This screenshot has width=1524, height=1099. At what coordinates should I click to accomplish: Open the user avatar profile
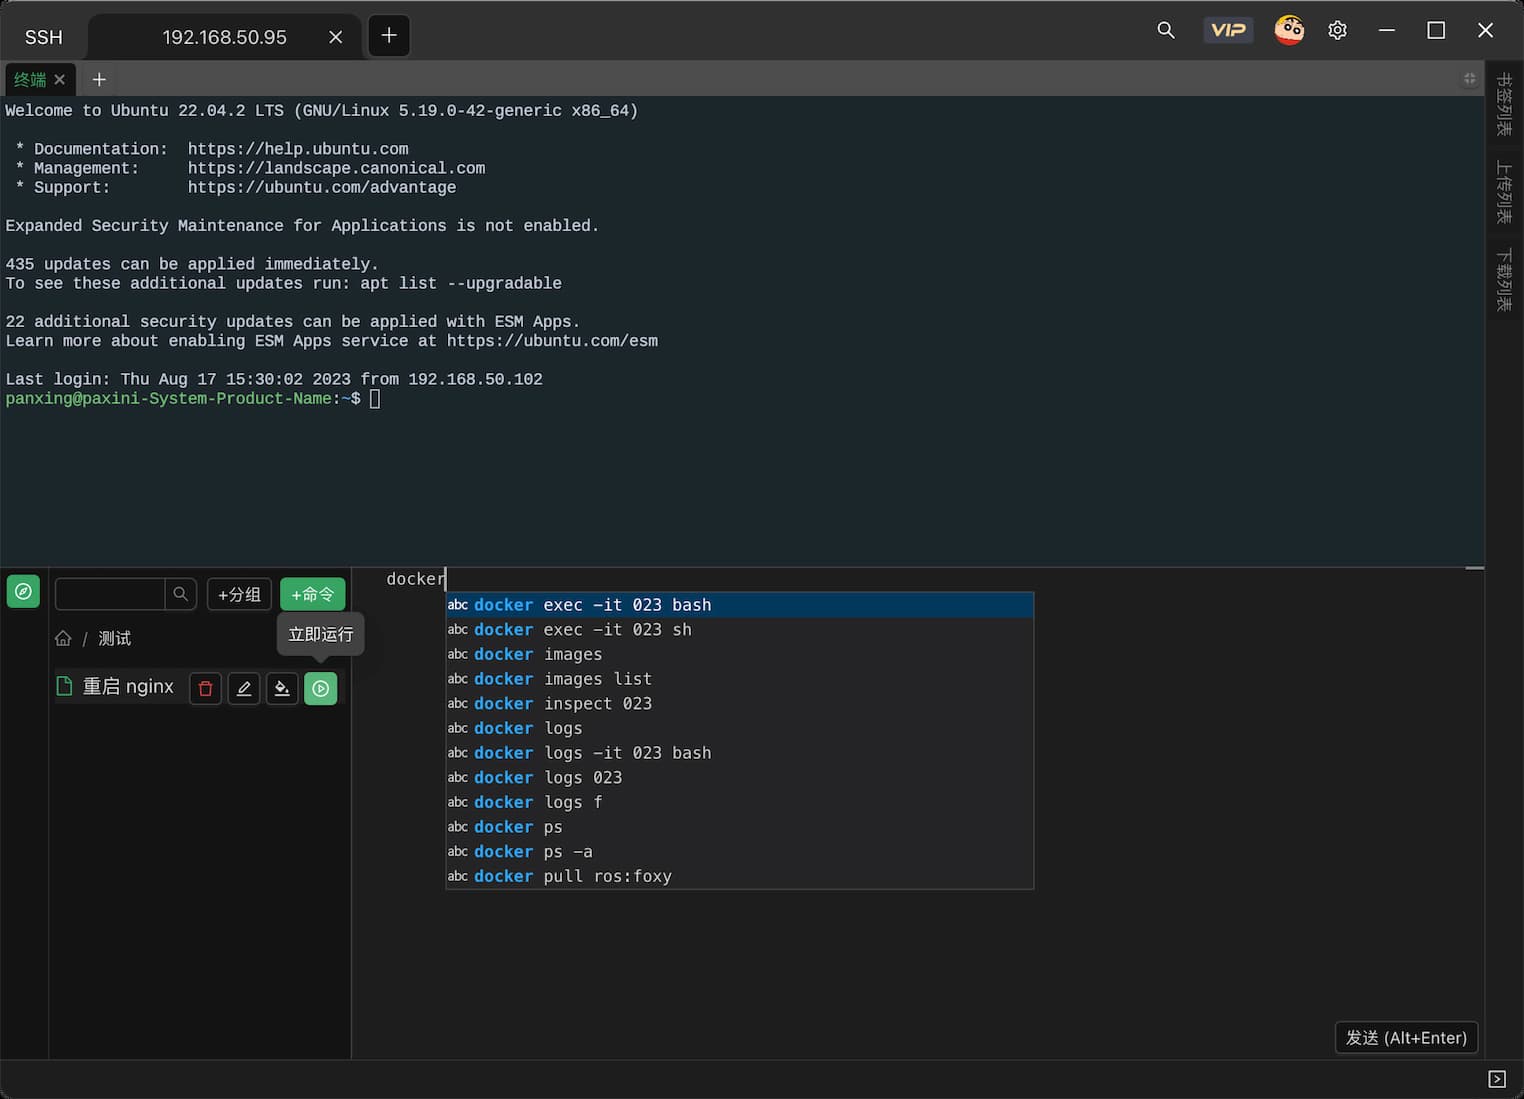pos(1289,31)
